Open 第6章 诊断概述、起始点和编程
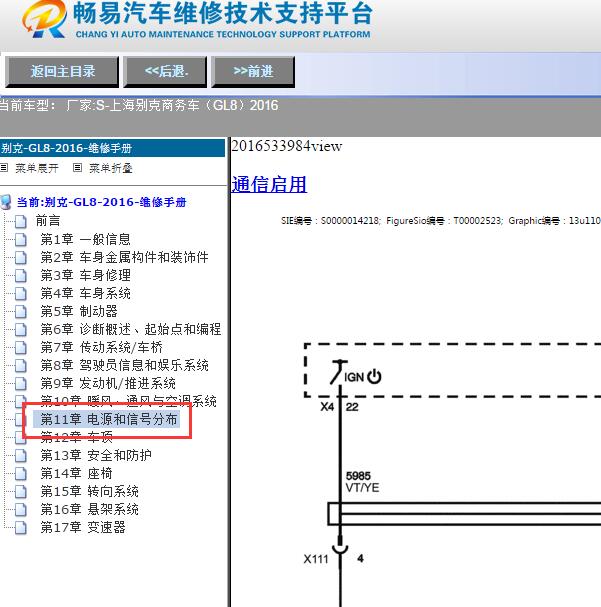 pyautogui.click(x=131, y=329)
